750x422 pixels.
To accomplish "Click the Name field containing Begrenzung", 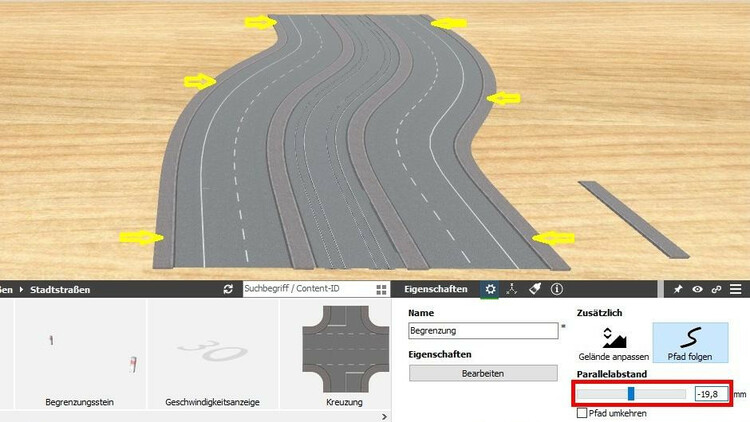I will (483, 331).
